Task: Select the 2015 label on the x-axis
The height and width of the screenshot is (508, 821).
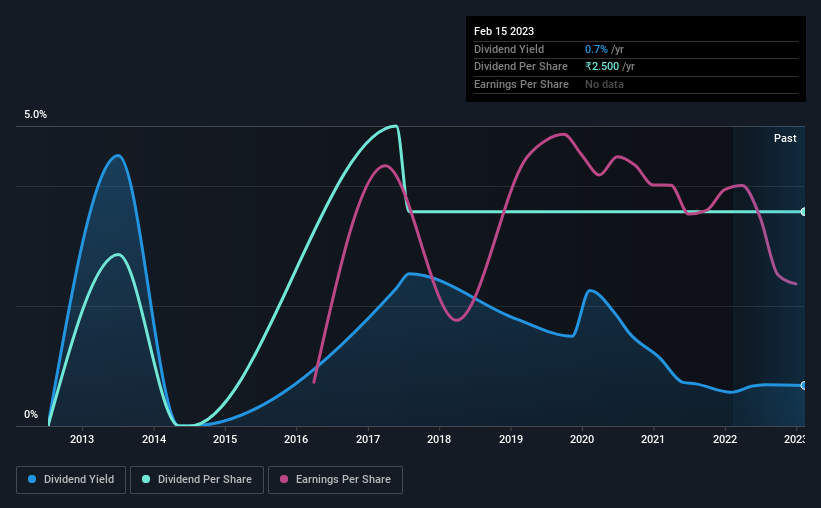Action: [225, 439]
